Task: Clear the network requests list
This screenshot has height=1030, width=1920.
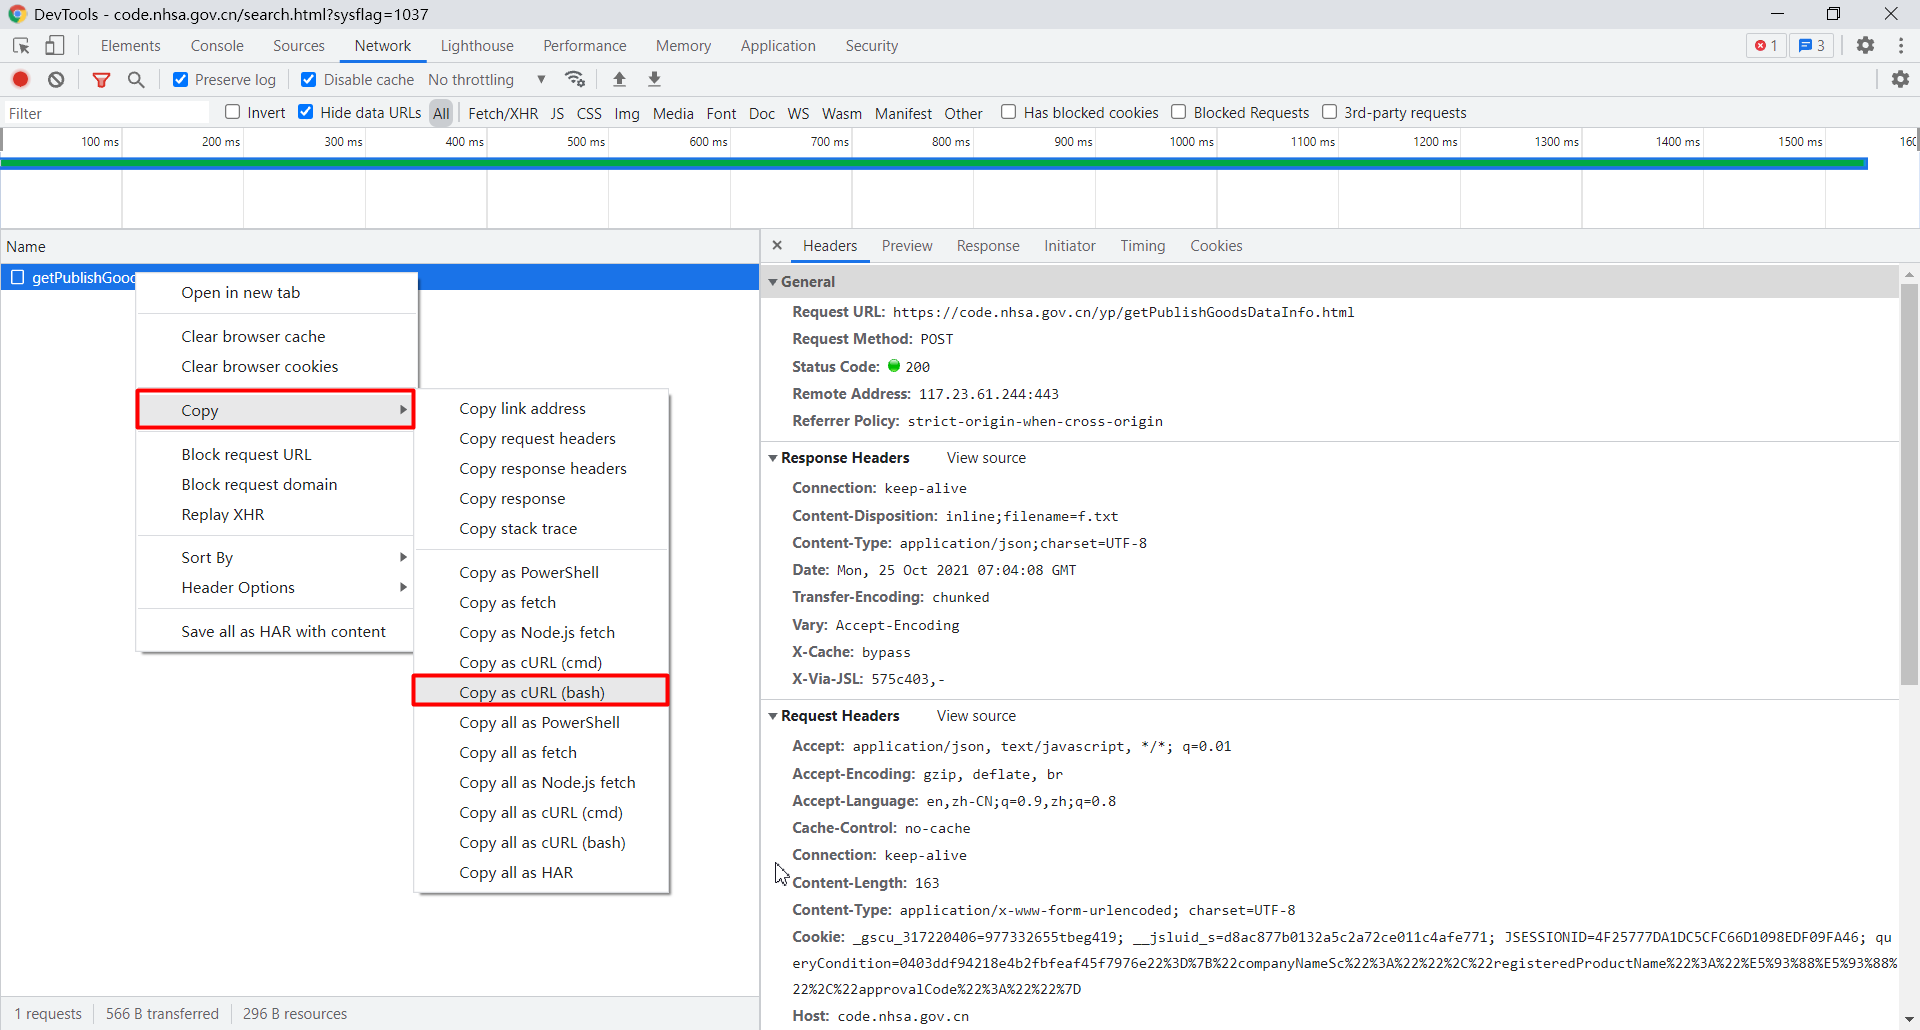Action: pyautogui.click(x=56, y=79)
